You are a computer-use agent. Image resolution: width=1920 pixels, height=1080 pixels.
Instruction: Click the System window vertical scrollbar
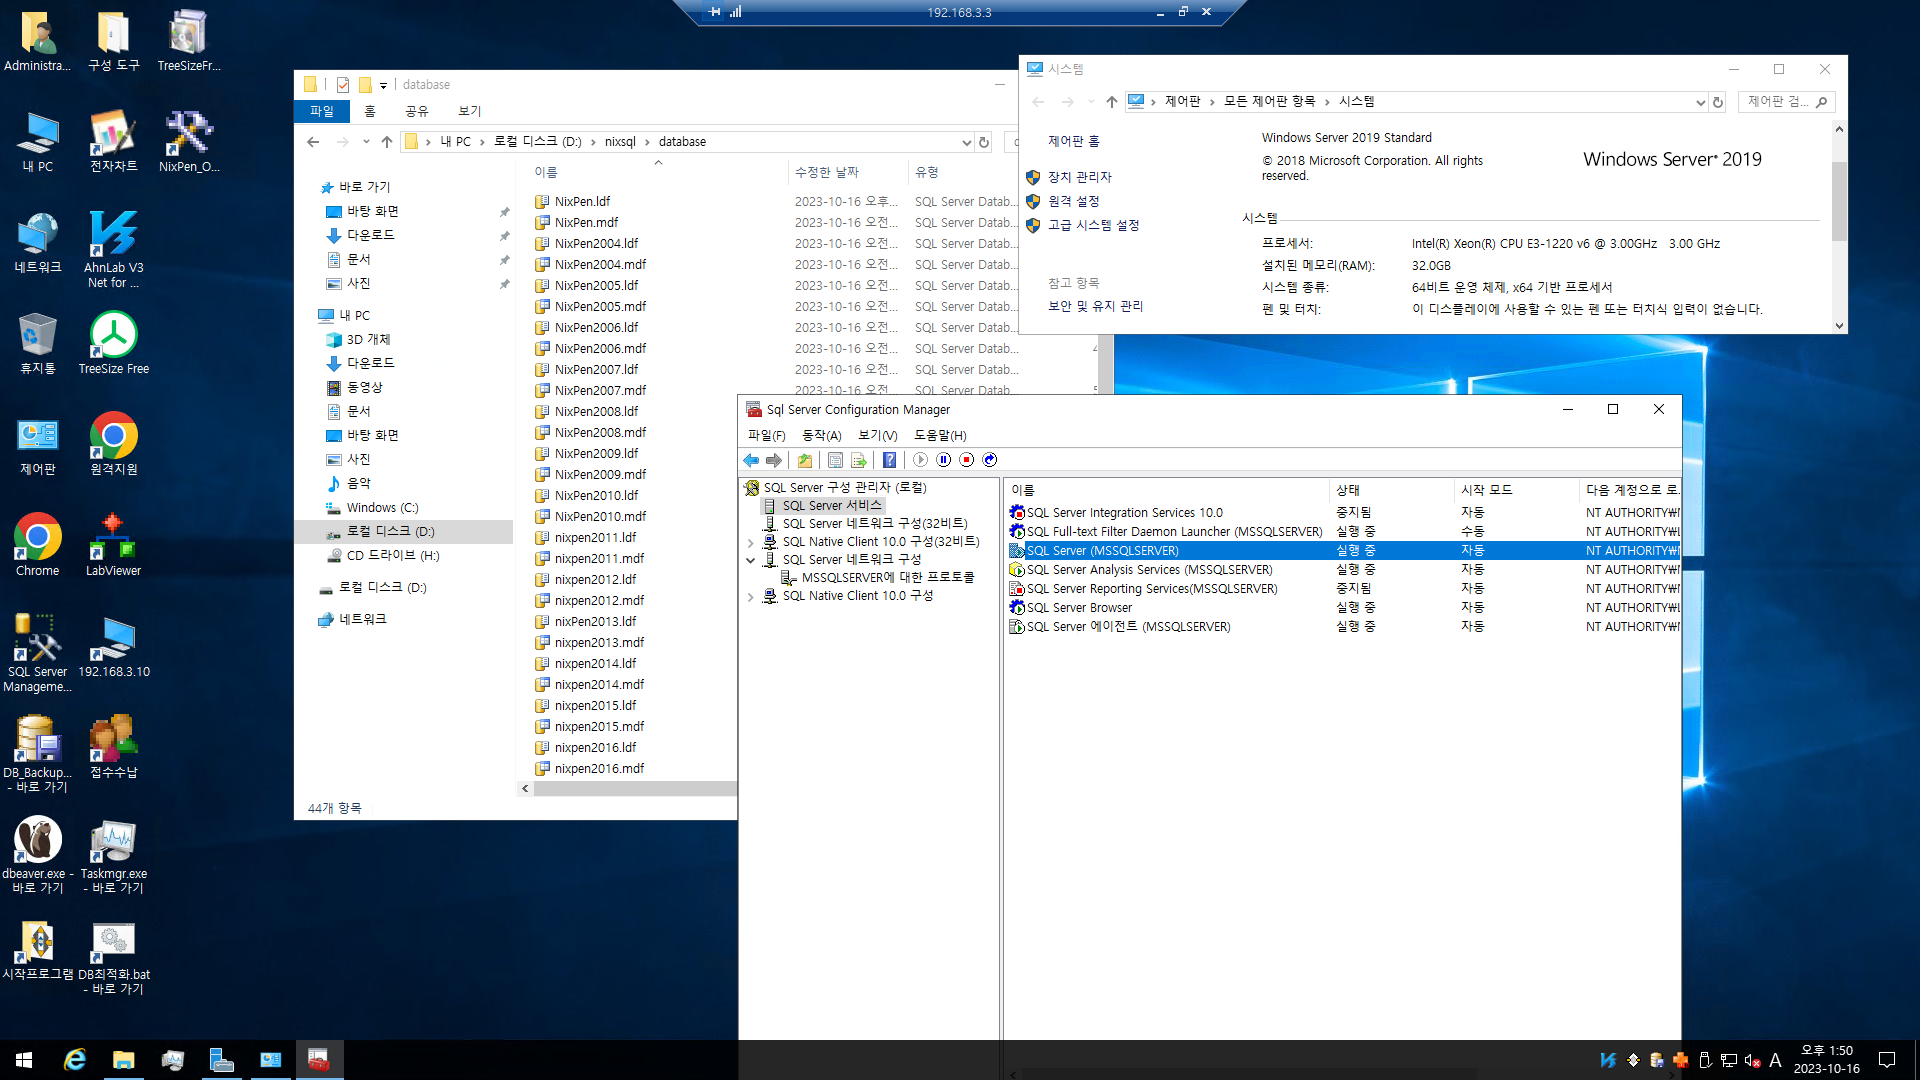(x=1839, y=200)
